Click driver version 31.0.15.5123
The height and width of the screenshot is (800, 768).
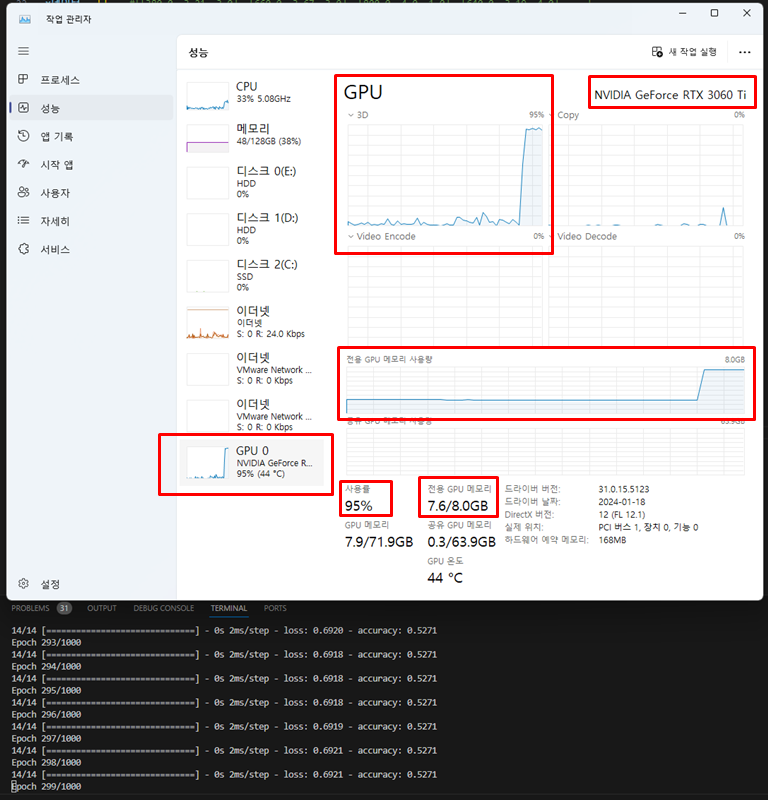tap(624, 489)
